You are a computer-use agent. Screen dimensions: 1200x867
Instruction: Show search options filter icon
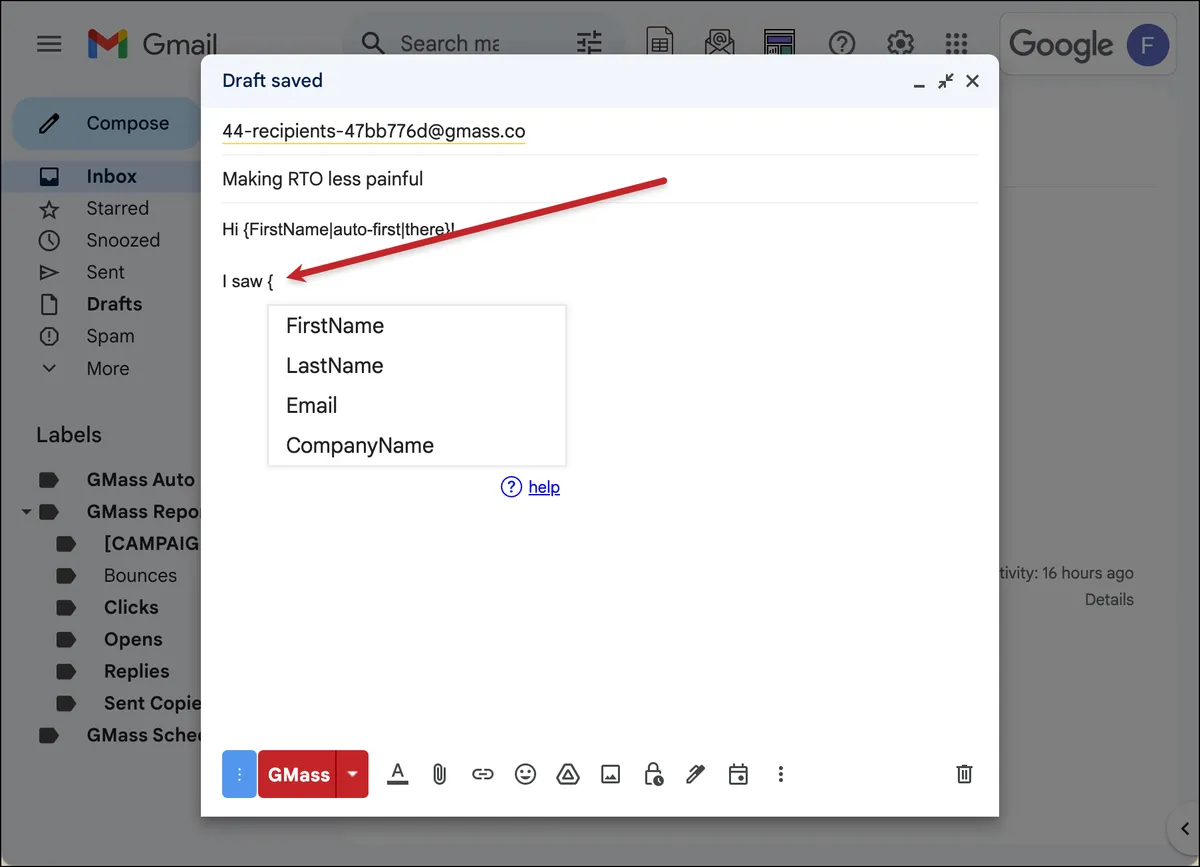pyautogui.click(x=589, y=43)
